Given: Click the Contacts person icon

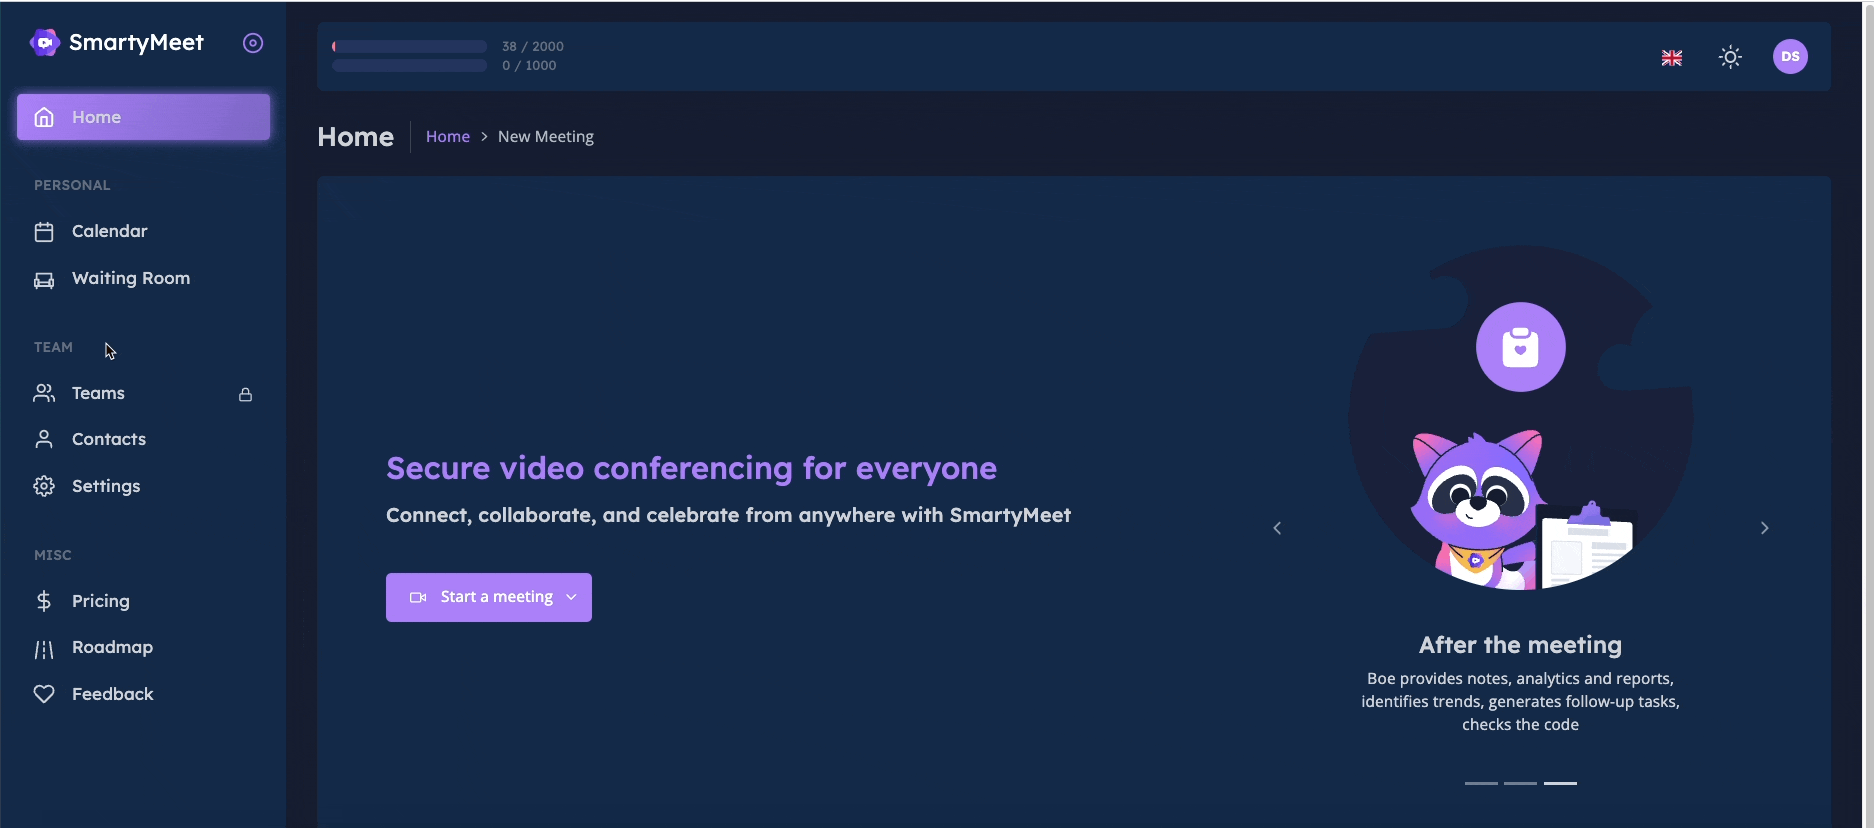Looking at the screenshot, I should pyautogui.click(x=44, y=439).
